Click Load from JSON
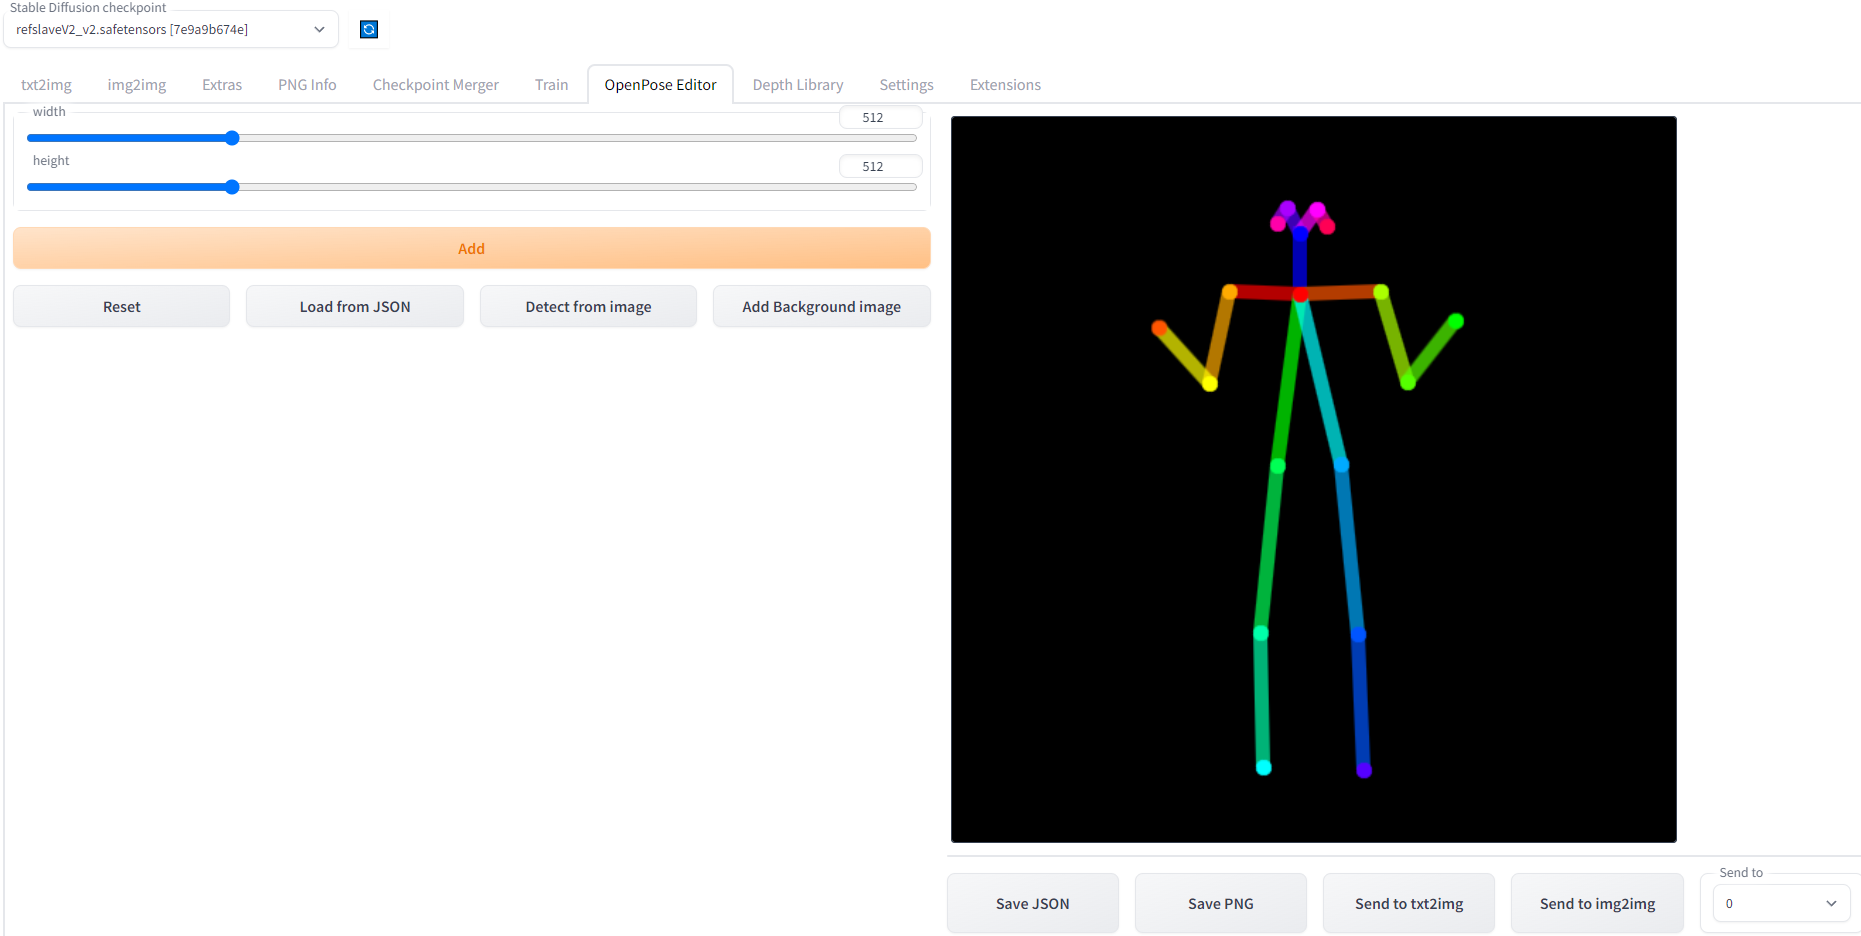The width and height of the screenshot is (1861, 936). 354,306
